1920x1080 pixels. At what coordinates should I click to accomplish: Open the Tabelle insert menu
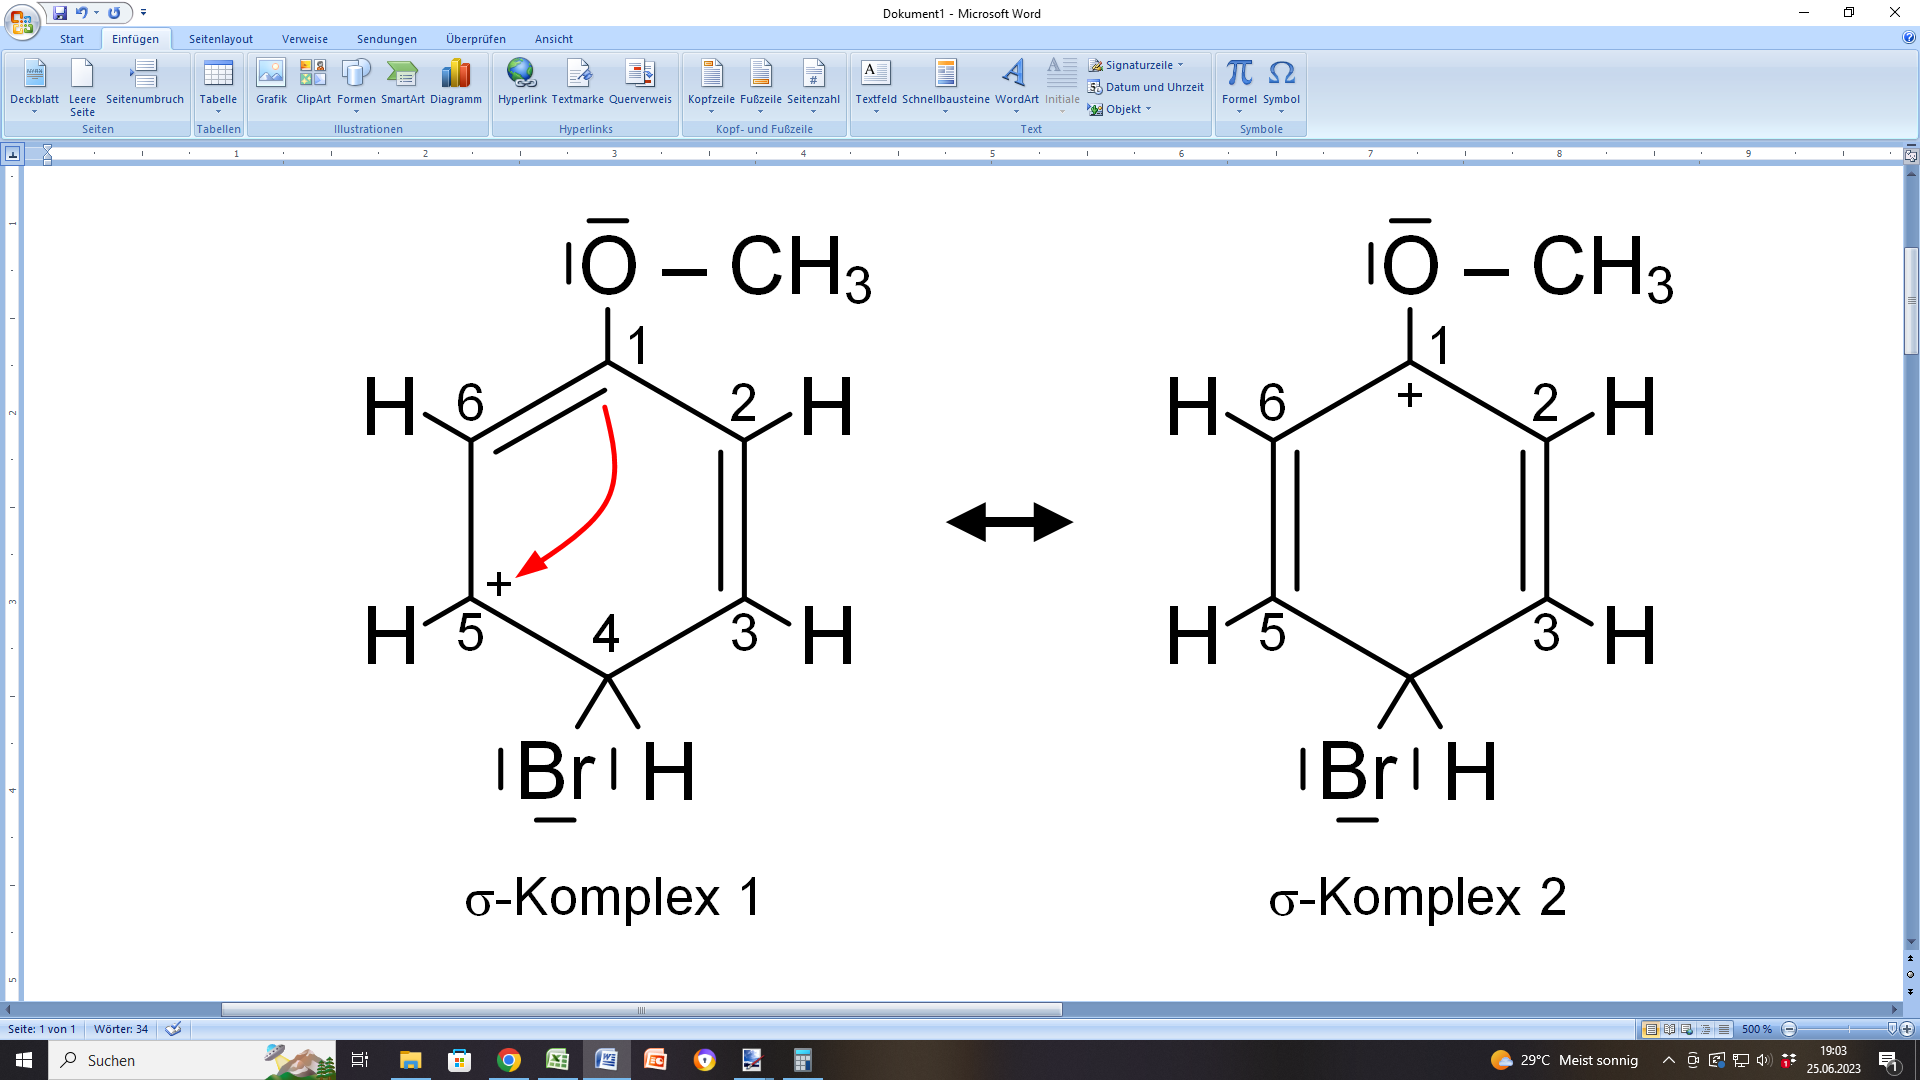pyautogui.click(x=218, y=86)
